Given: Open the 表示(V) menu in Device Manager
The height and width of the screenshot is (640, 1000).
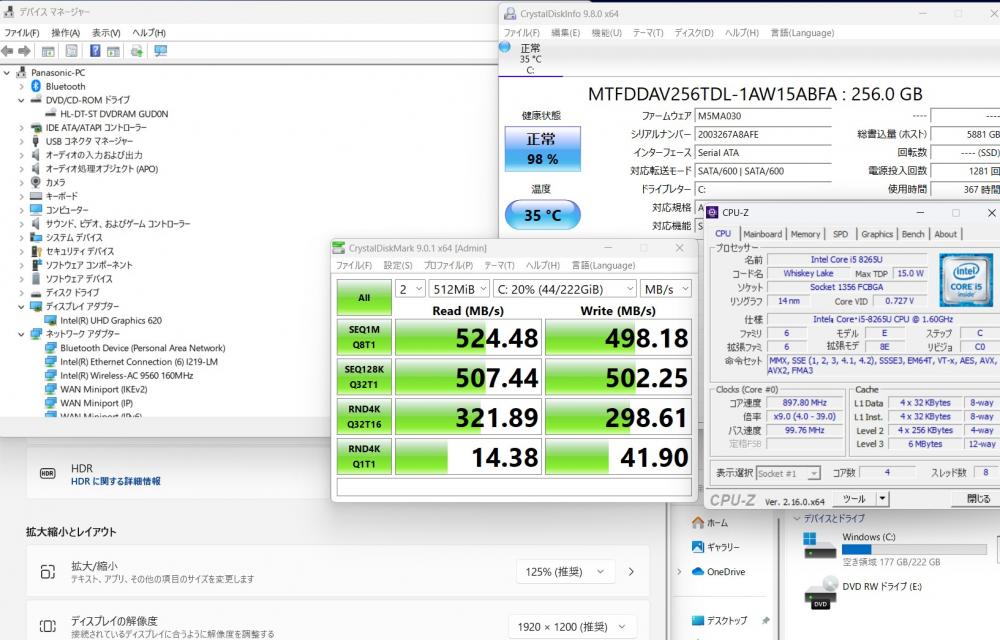Looking at the screenshot, I should pos(106,33).
